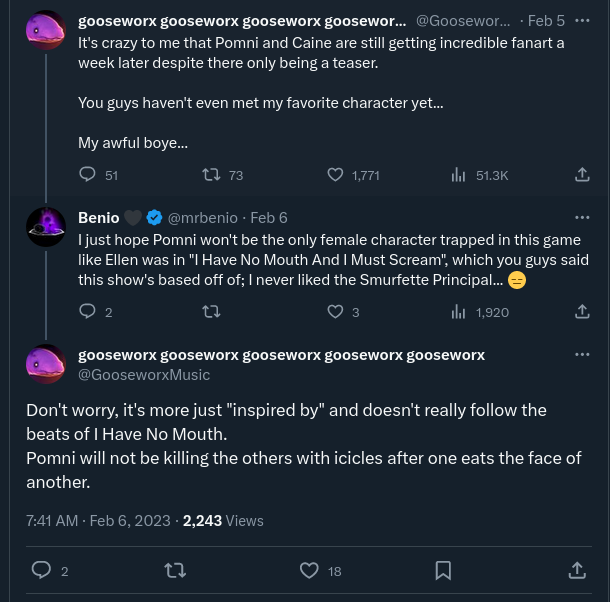Like the tweet with 1,771 likes
This screenshot has width=610, height=602.
tap(336, 175)
